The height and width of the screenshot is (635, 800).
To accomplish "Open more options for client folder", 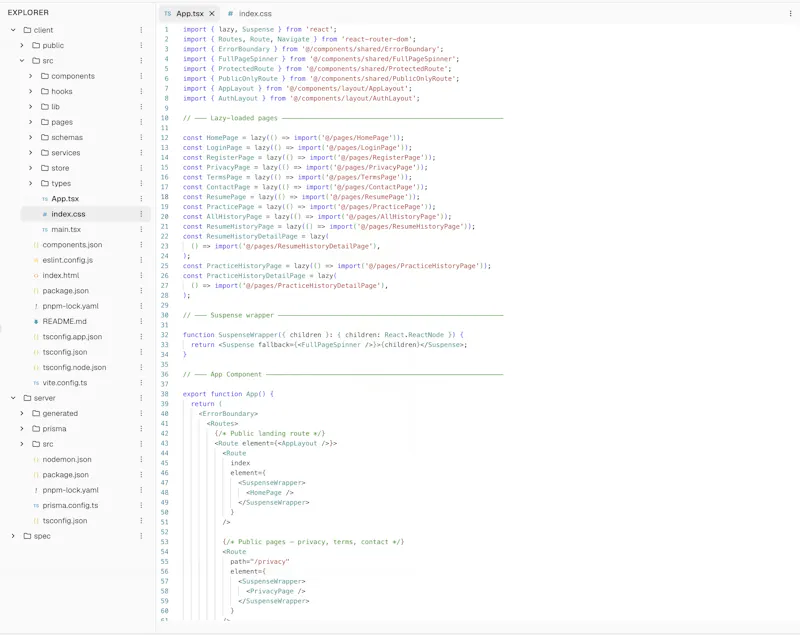I will pyautogui.click(x=141, y=30).
